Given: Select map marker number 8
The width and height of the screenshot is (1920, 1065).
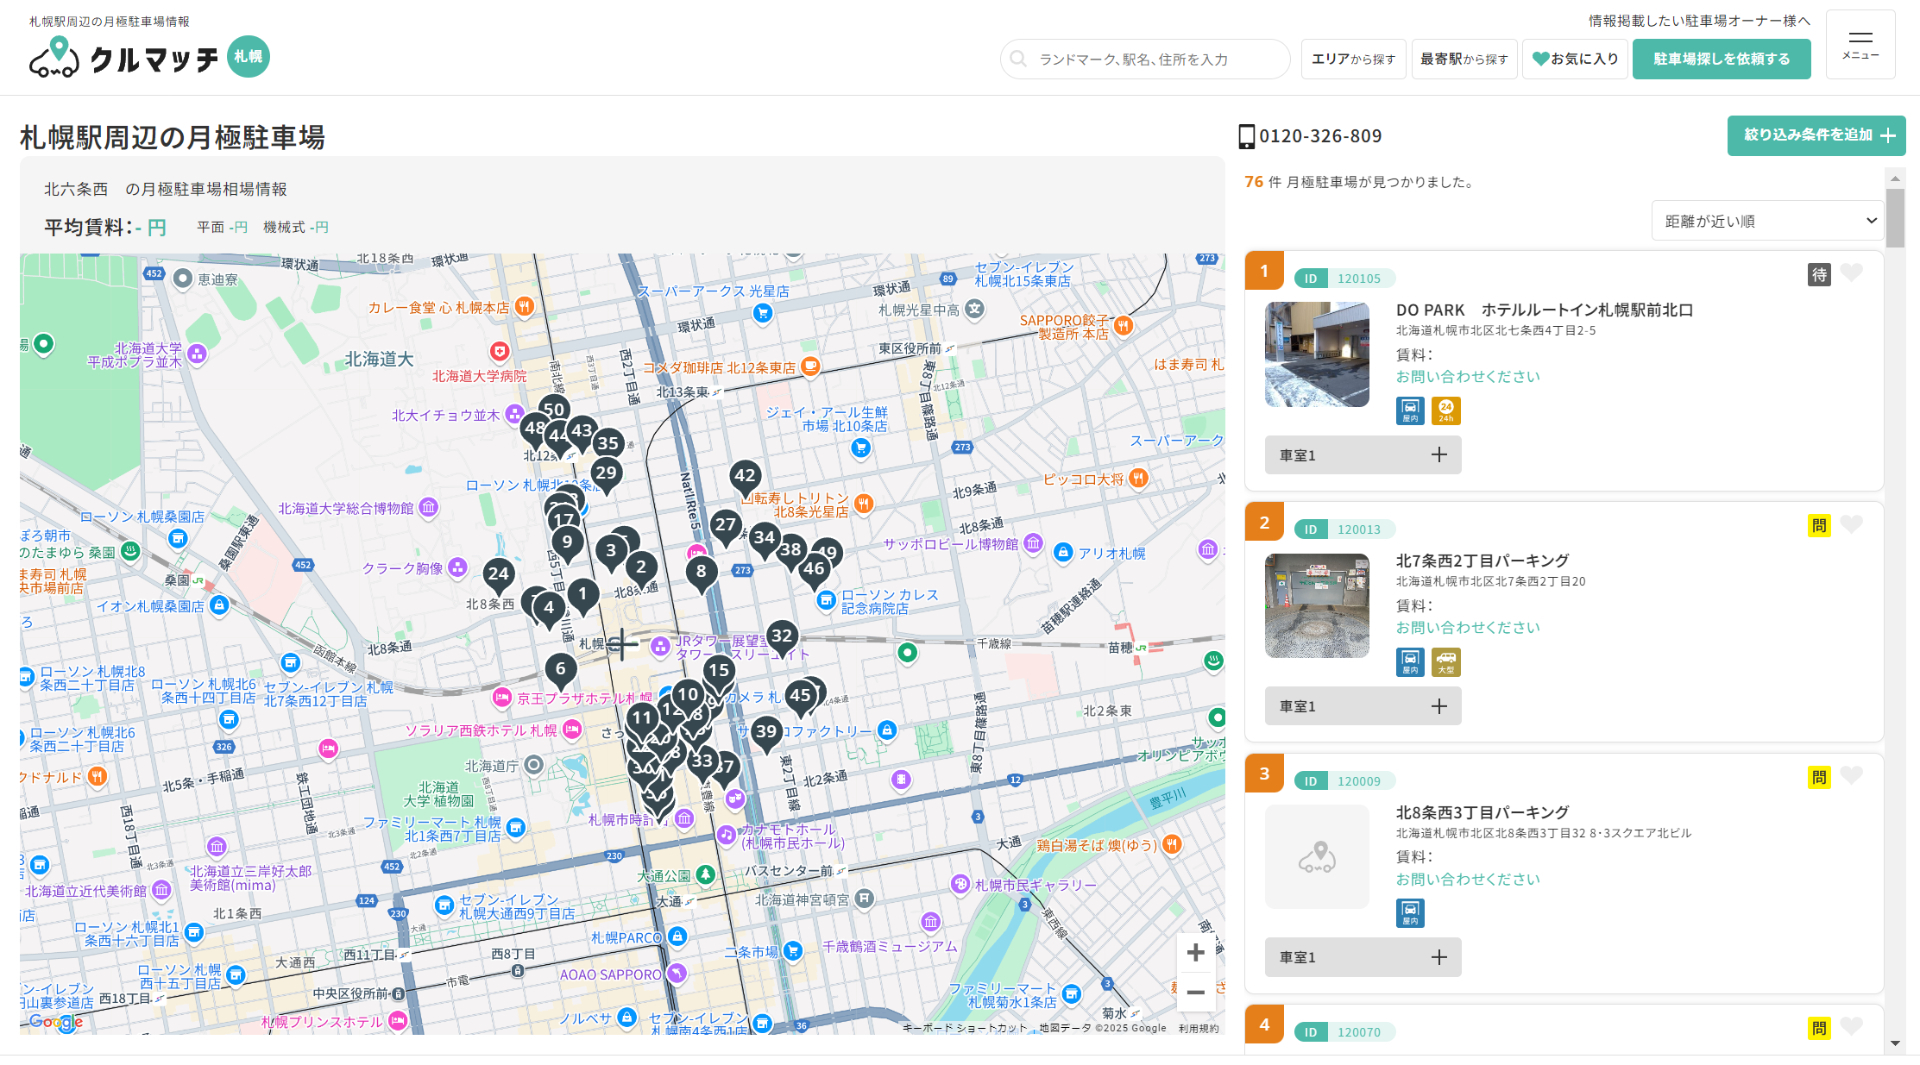Looking at the screenshot, I should tap(701, 573).
